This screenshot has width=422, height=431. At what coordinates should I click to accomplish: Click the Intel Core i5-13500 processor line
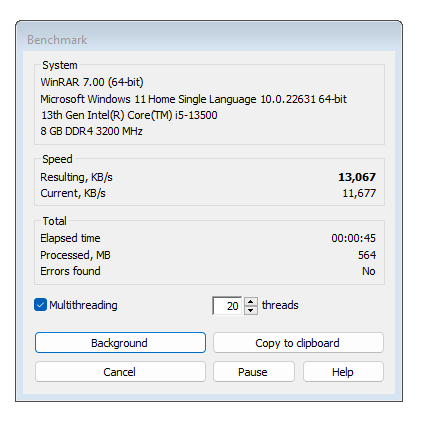(129, 115)
